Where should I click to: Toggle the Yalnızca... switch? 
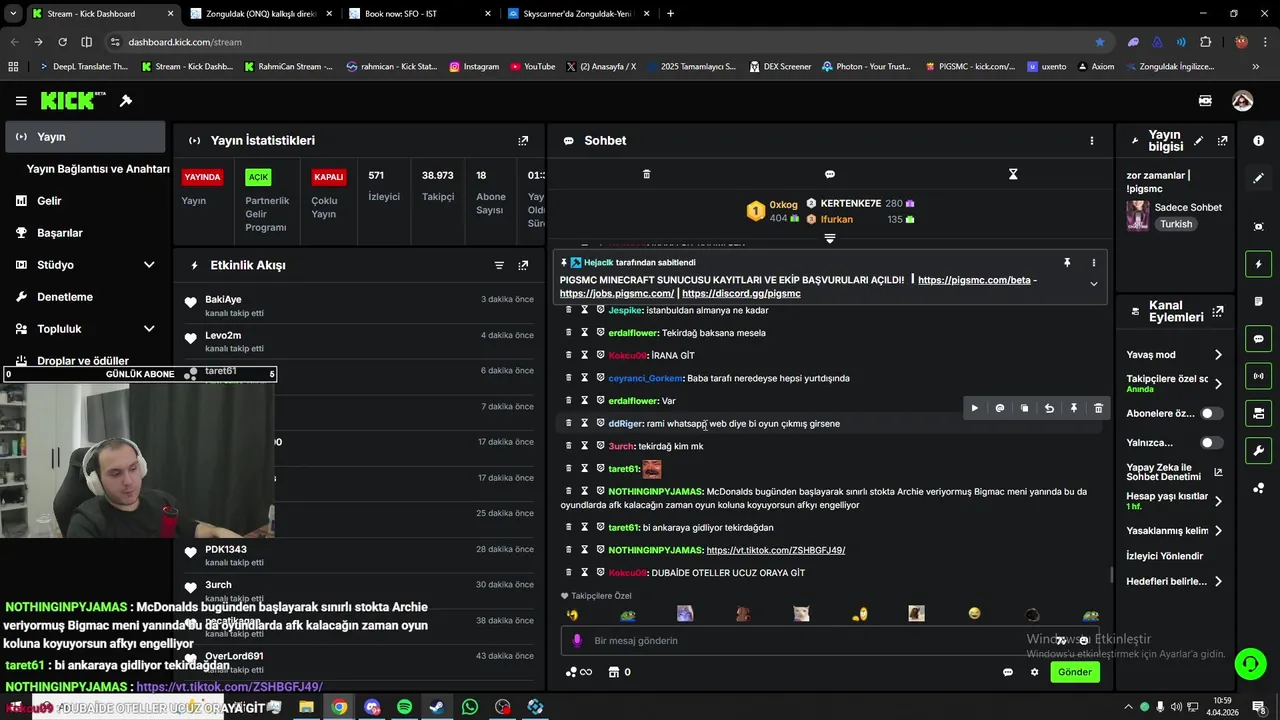click(x=1211, y=442)
